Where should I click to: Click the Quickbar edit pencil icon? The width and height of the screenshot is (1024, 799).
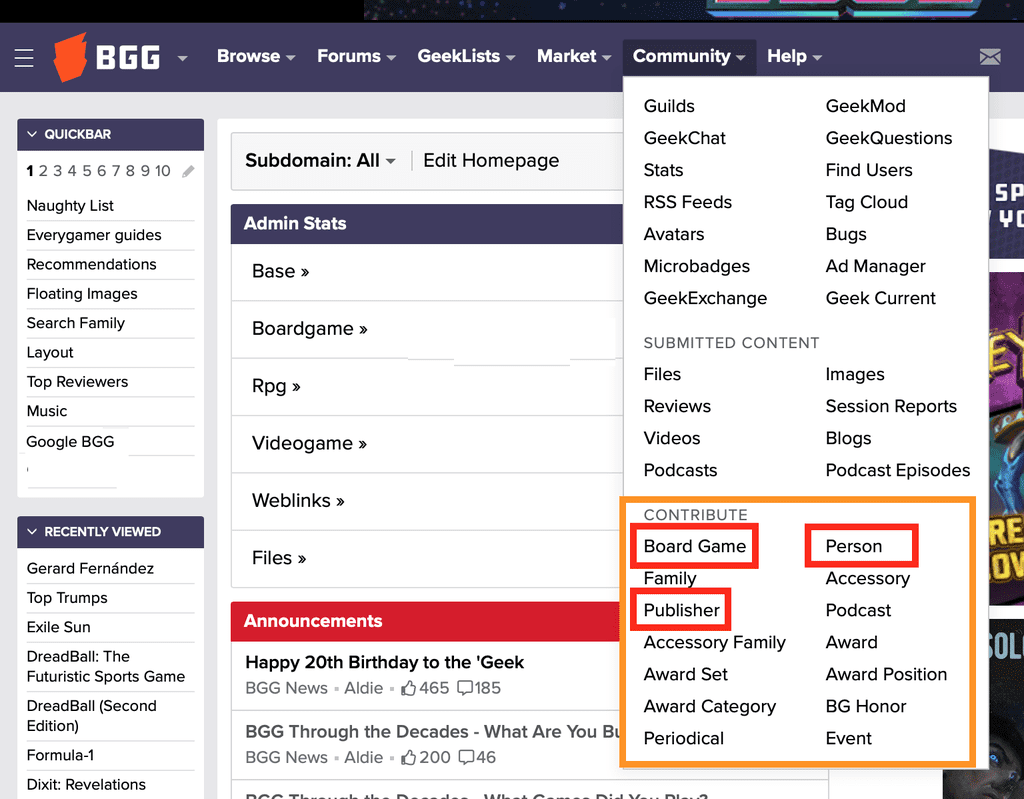pyautogui.click(x=188, y=171)
